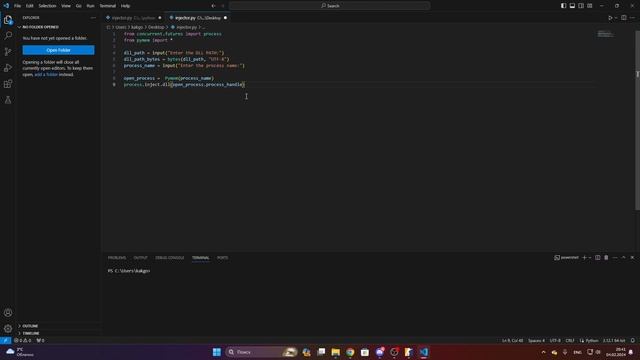Maximize the terminal panel size
Screen dimensions: 640x360
click(x=624, y=258)
